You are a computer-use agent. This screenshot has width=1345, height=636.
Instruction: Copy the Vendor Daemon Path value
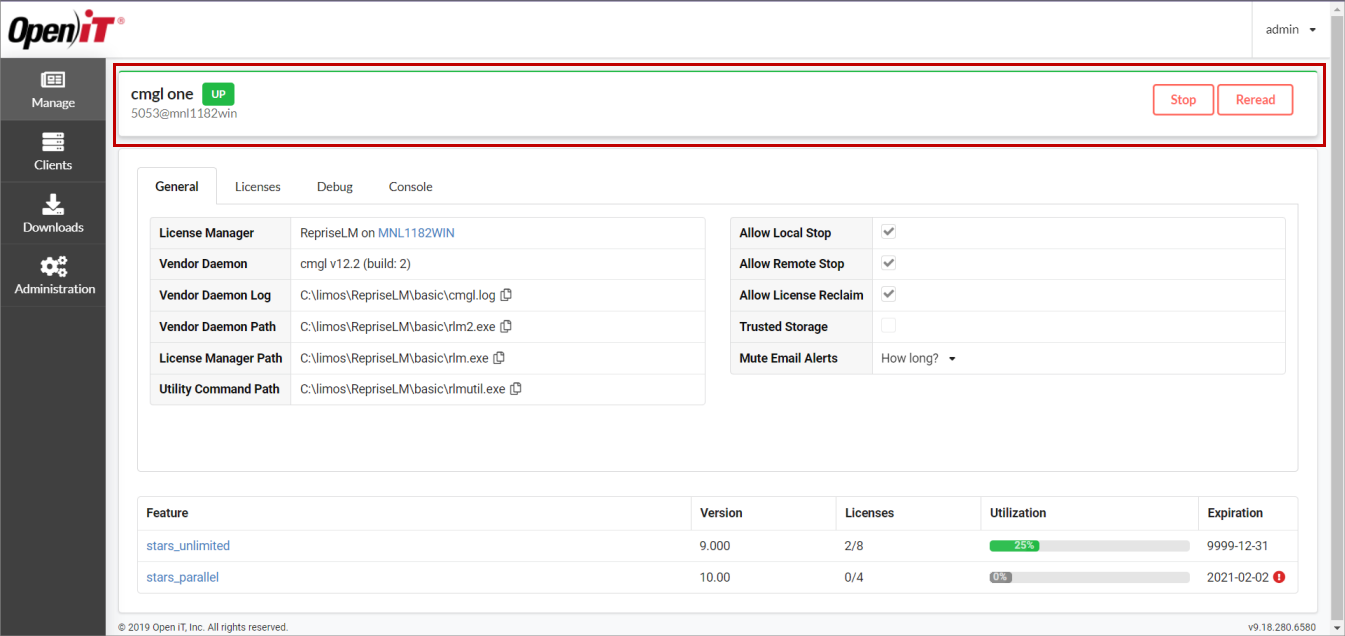click(x=506, y=326)
